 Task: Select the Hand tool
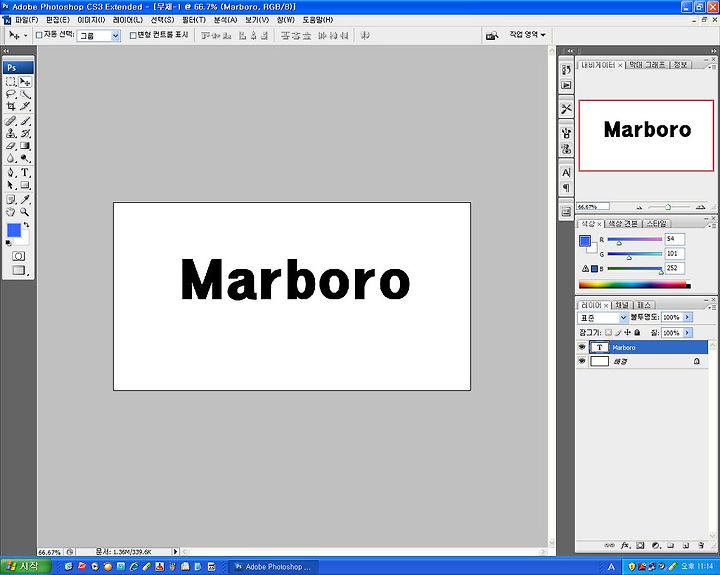11,212
